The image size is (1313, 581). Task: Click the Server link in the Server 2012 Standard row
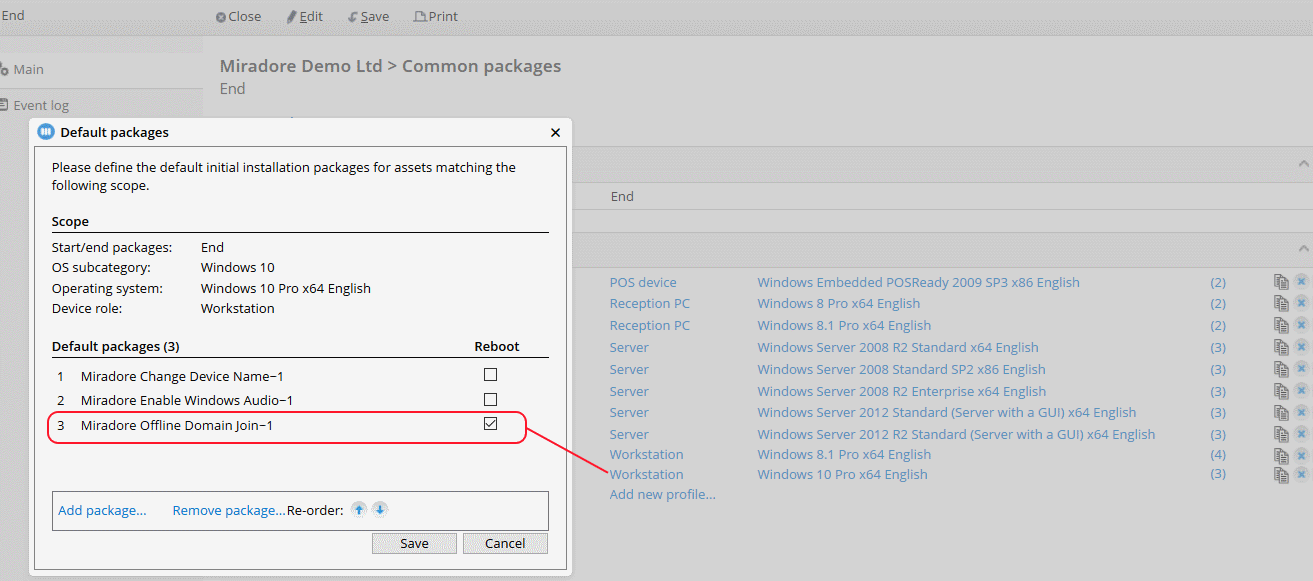click(x=629, y=412)
